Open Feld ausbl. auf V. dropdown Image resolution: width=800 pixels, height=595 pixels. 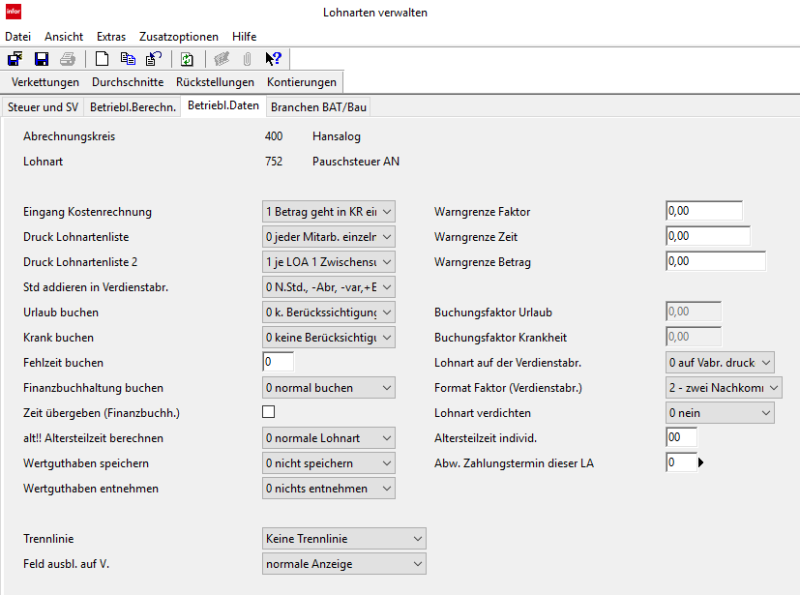[x=344, y=564]
